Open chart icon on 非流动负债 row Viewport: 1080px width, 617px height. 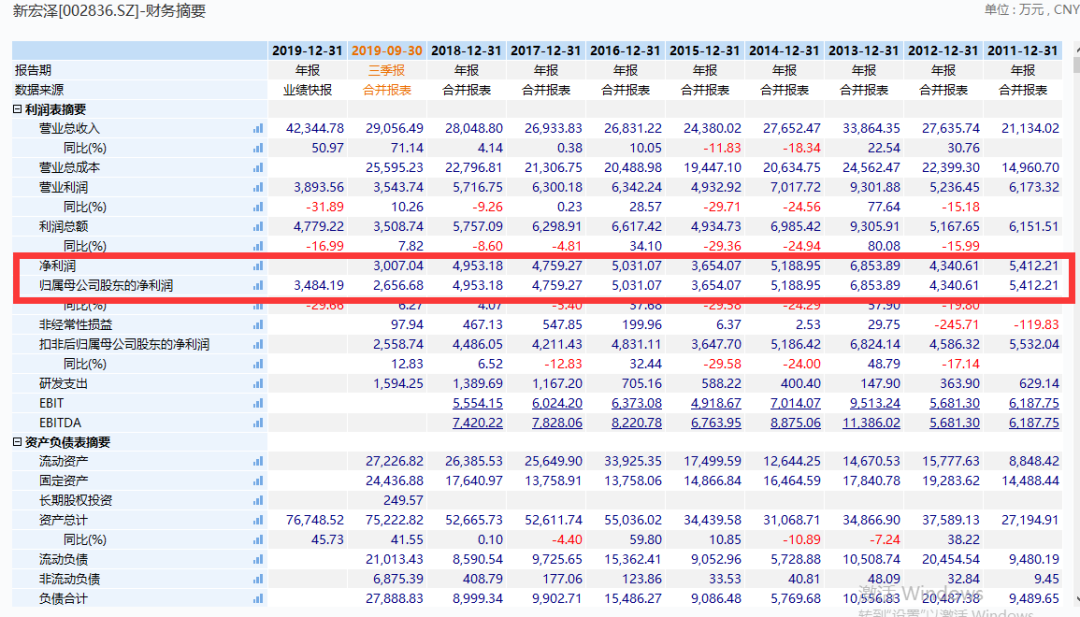(x=258, y=579)
